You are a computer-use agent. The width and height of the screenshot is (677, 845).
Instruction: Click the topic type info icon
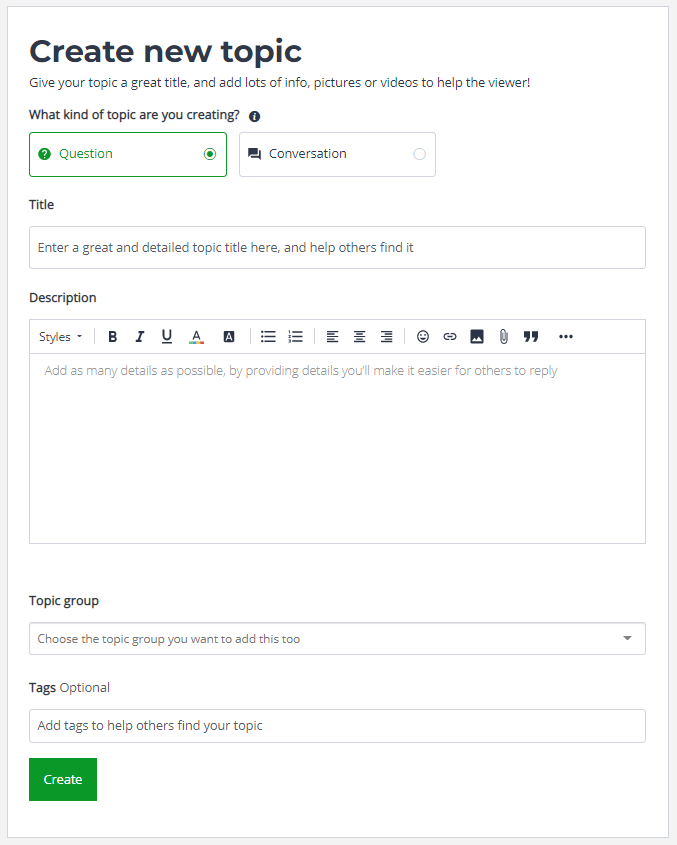(x=254, y=116)
